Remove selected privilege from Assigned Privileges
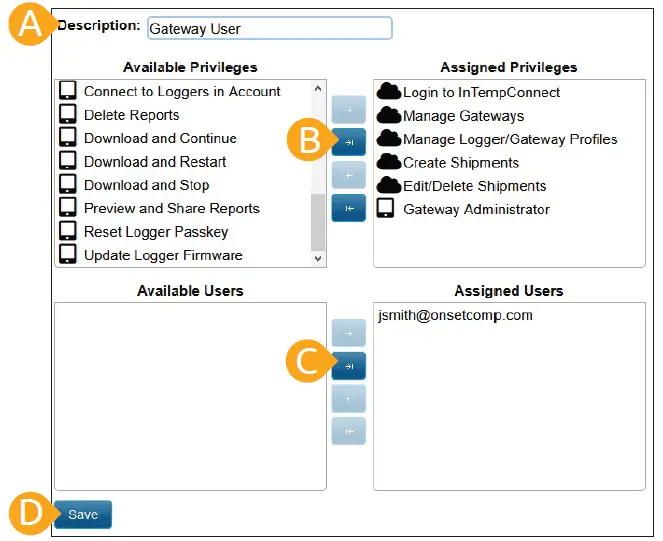The image size is (663, 541). tap(348, 175)
